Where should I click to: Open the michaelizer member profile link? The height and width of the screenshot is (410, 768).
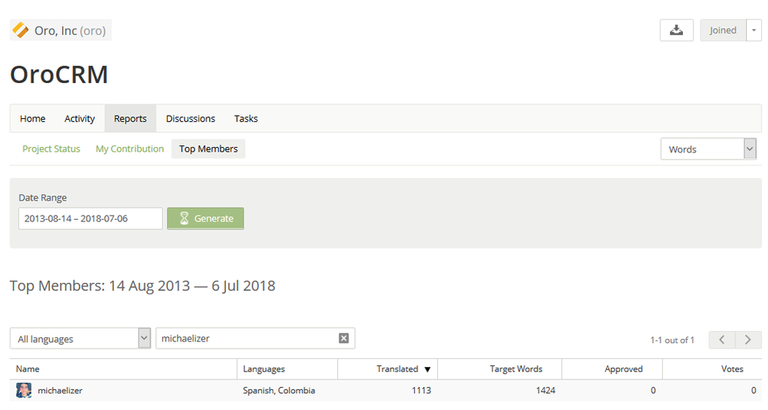(x=60, y=391)
